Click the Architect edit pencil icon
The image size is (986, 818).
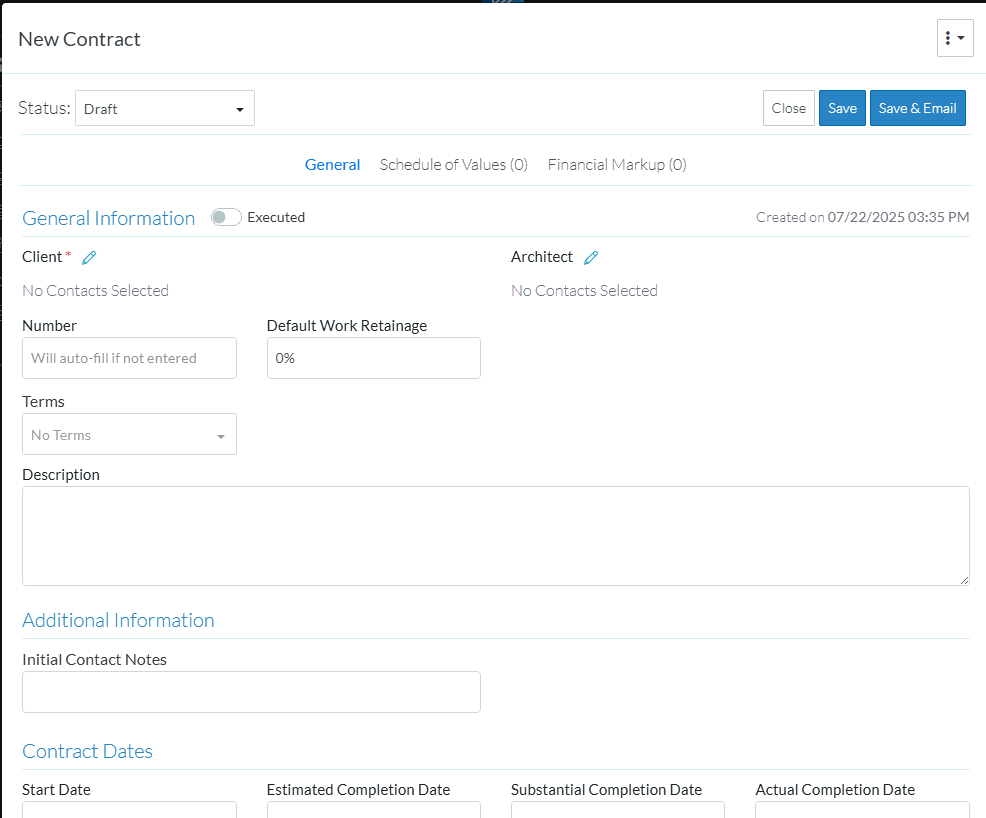(591, 258)
